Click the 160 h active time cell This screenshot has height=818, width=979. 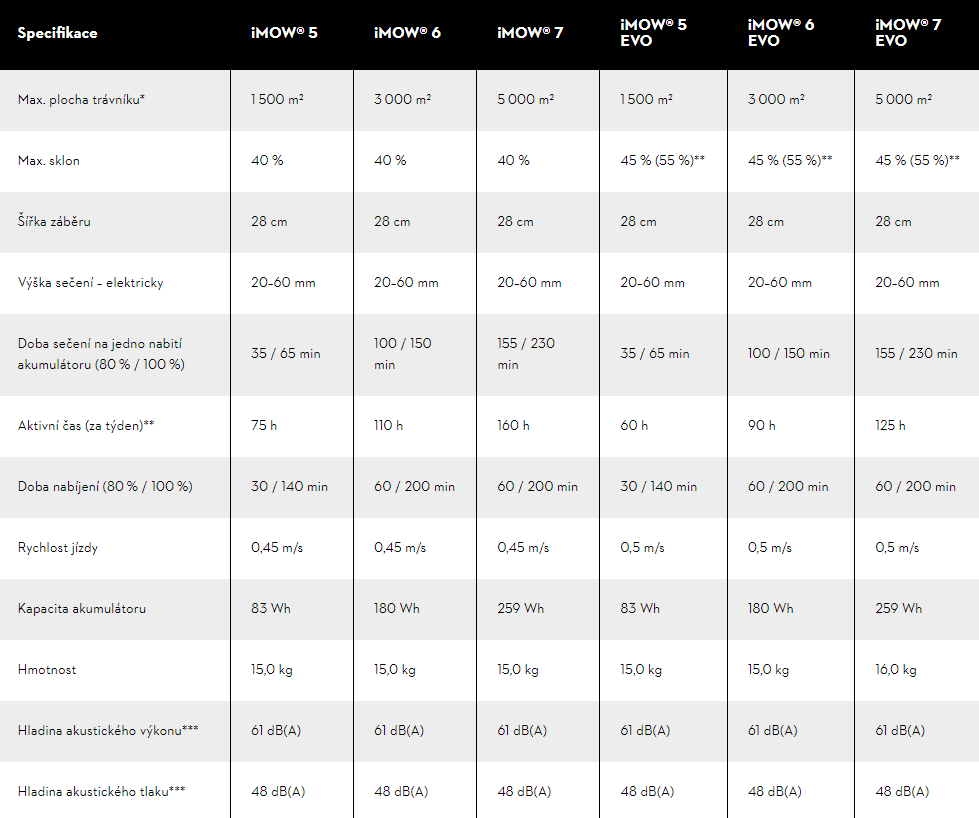tap(513, 425)
